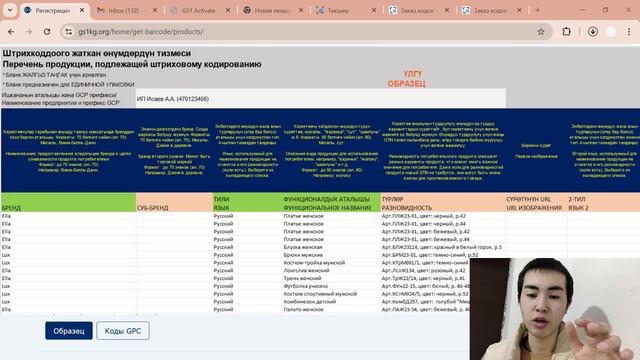The image size is (640, 360).
Task: Open the browser downloads panel
Action: pyautogui.click(x=593, y=31)
